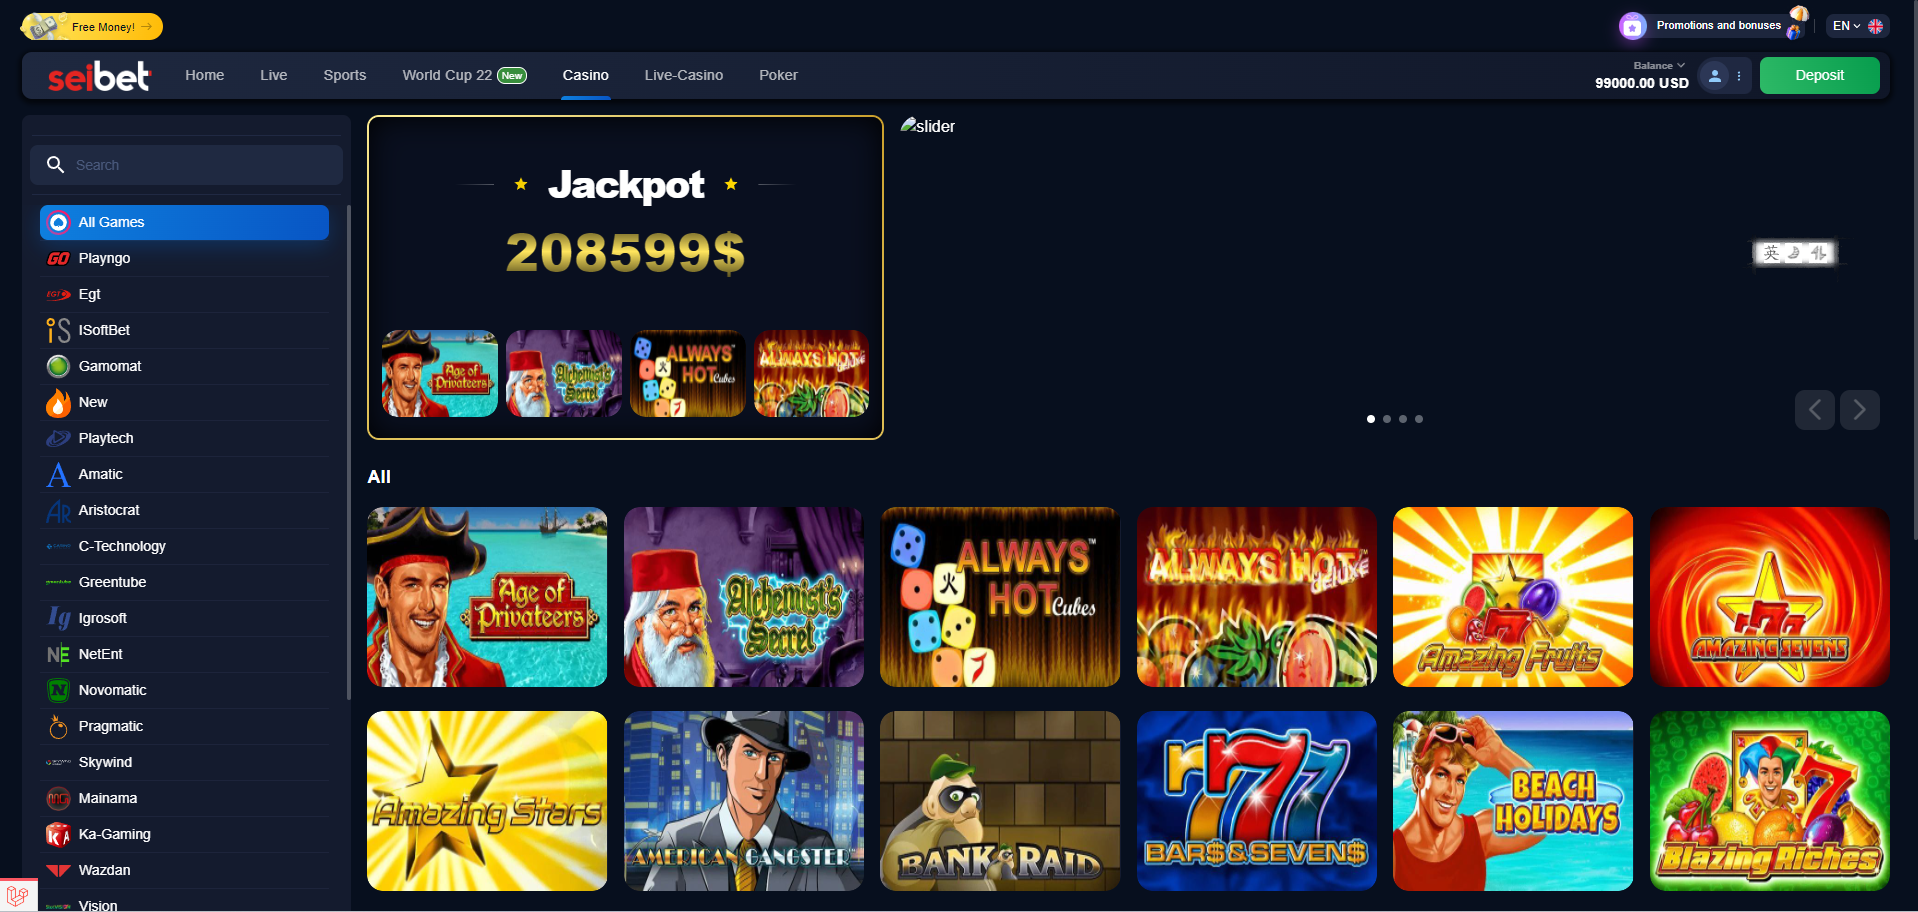This screenshot has width=1918, height=912.
Task: Open the three-dot account options menu
Action: click(1739, 76)
